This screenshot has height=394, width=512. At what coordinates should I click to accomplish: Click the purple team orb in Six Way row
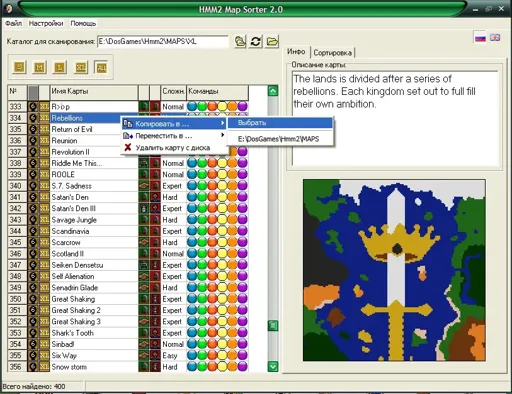point(243,355)
